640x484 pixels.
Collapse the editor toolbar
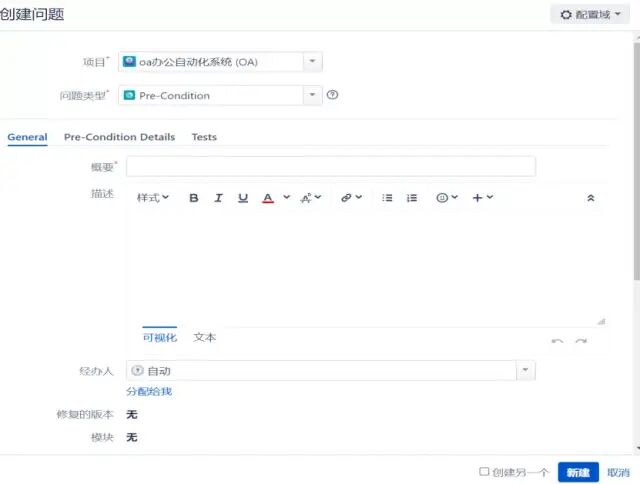pyautogui.click(x=591, y=198)
